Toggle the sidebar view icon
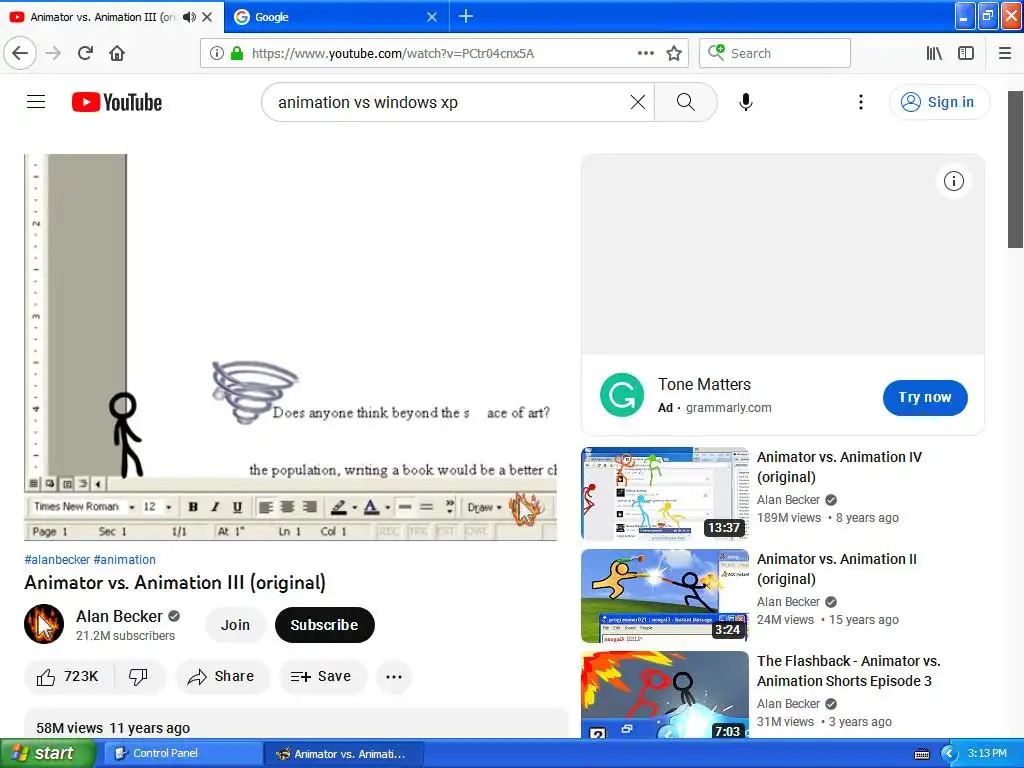 (x=966, y=54)
